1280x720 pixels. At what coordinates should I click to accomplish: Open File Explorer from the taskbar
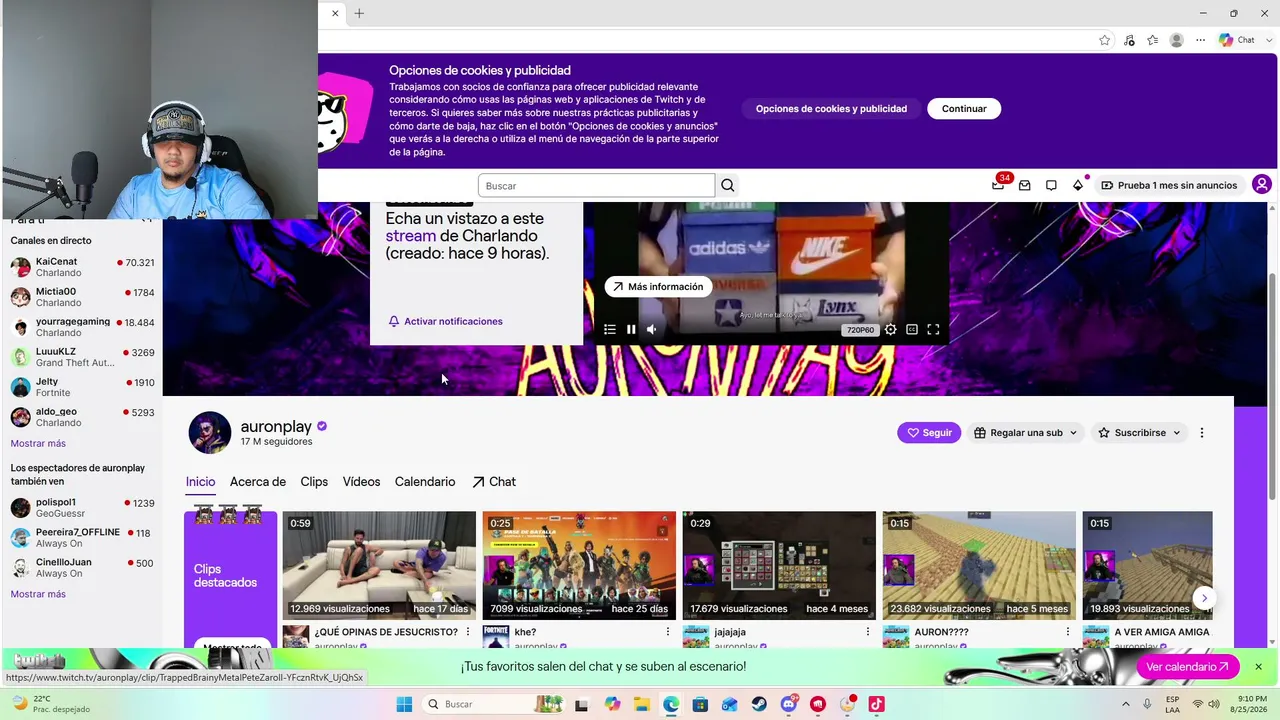tap(641, 704)
